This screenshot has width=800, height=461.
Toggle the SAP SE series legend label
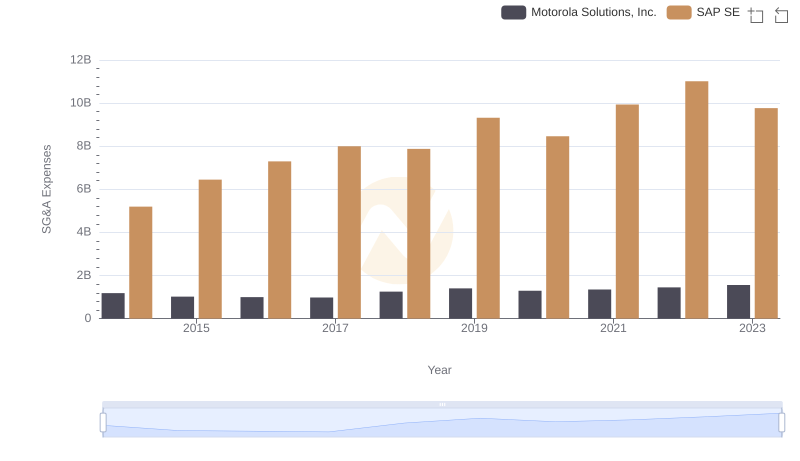tap(717, 12)
